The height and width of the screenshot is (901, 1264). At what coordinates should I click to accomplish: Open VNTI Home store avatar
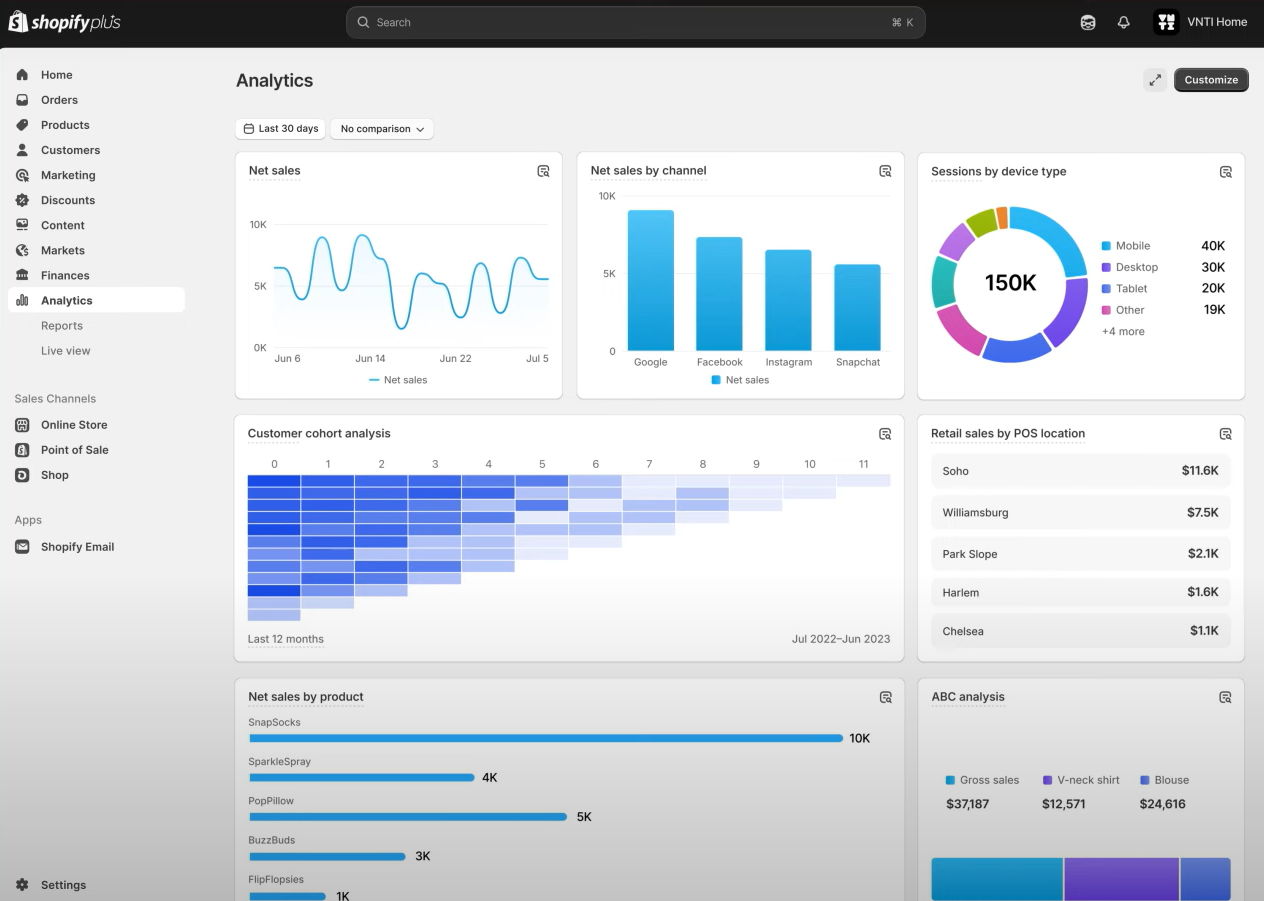coord(1166,22)
